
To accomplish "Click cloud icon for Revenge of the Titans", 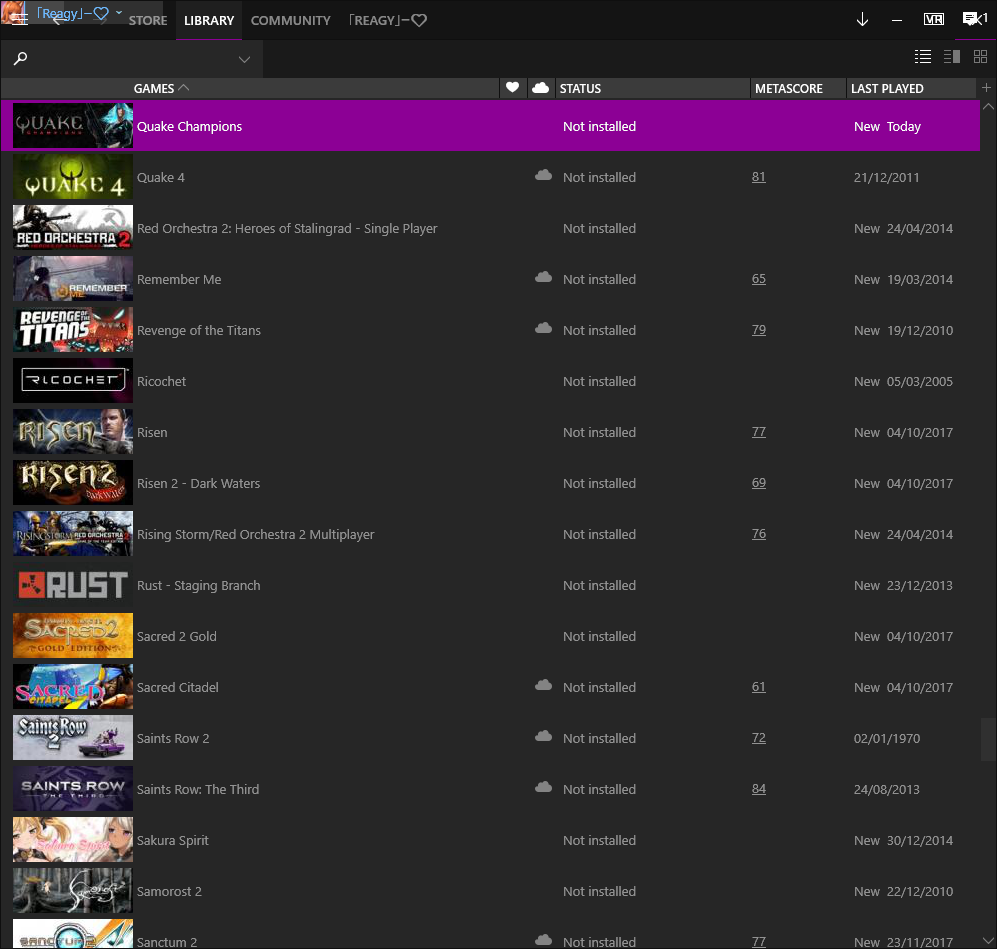I will coord(543,328).
